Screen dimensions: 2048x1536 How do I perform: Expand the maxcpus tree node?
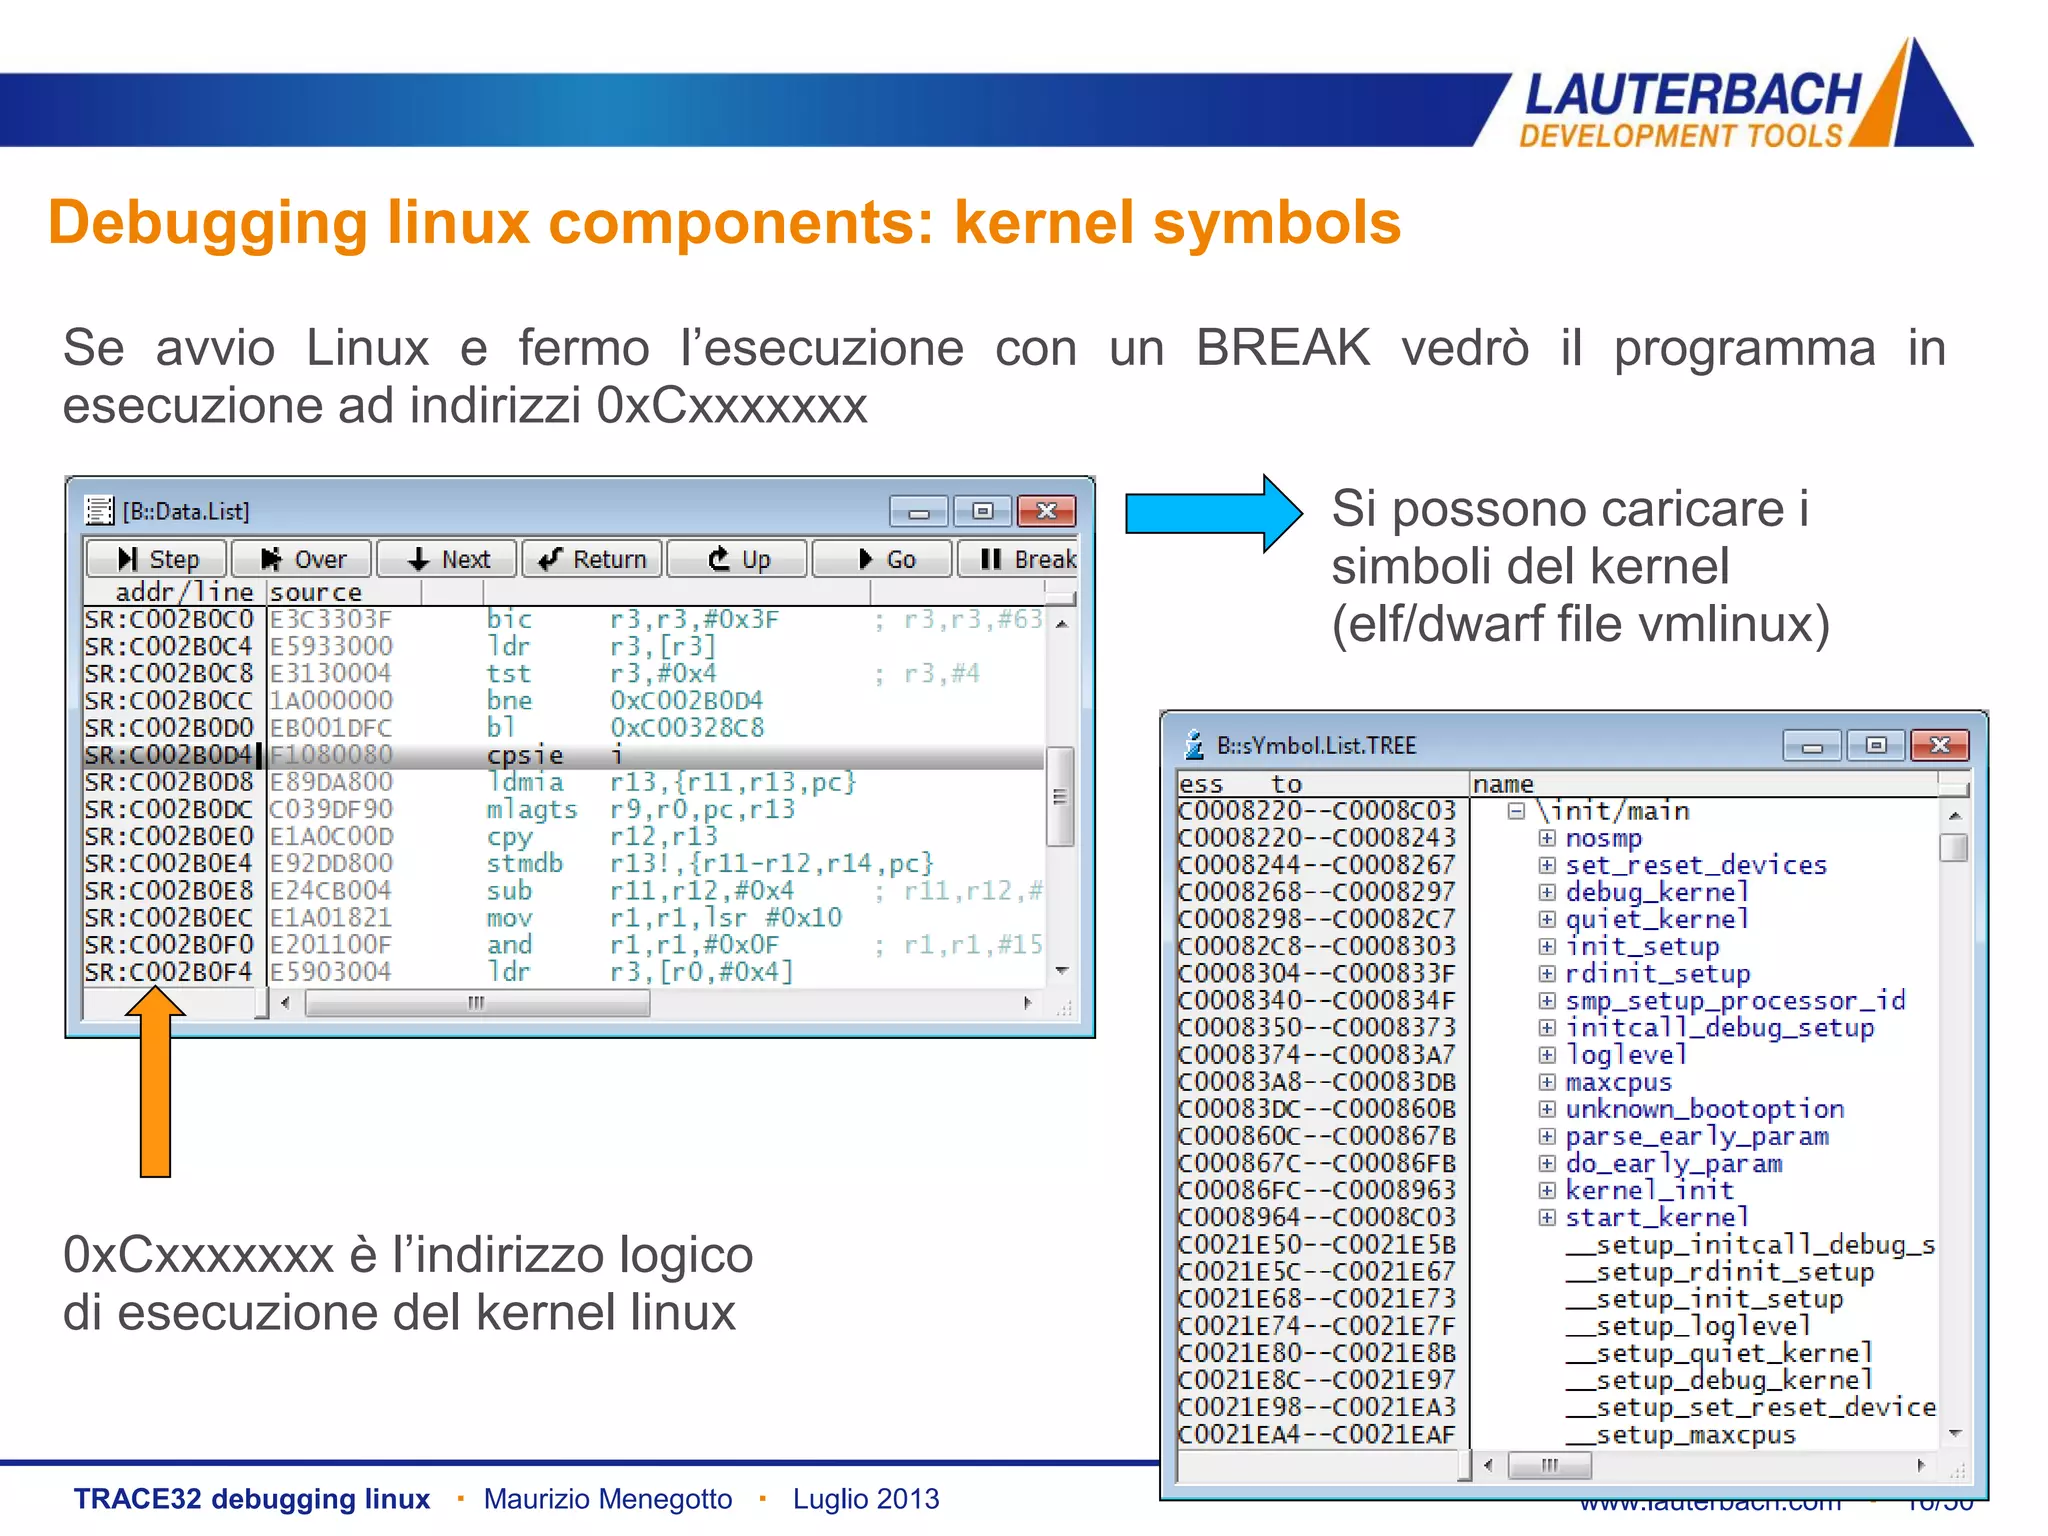click(x=1547, y=1082)
